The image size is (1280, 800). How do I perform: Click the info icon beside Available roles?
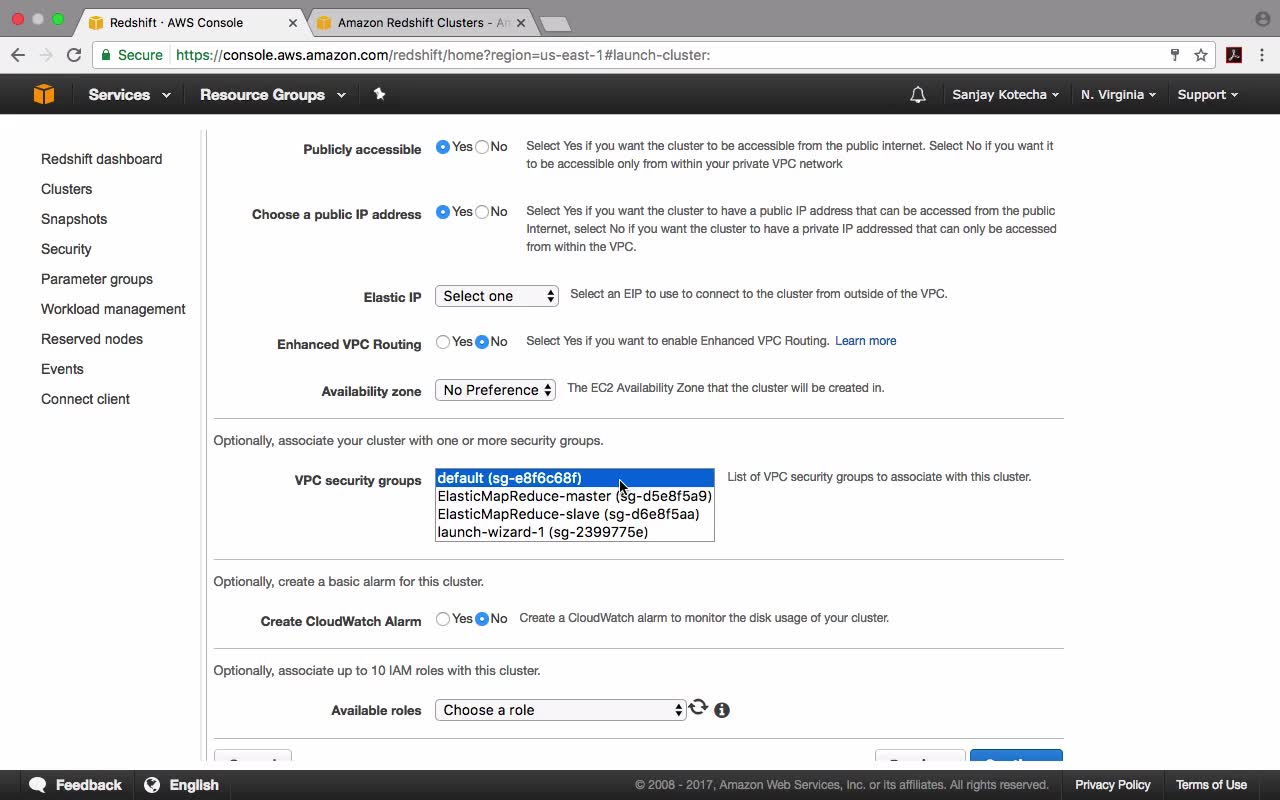722,710
